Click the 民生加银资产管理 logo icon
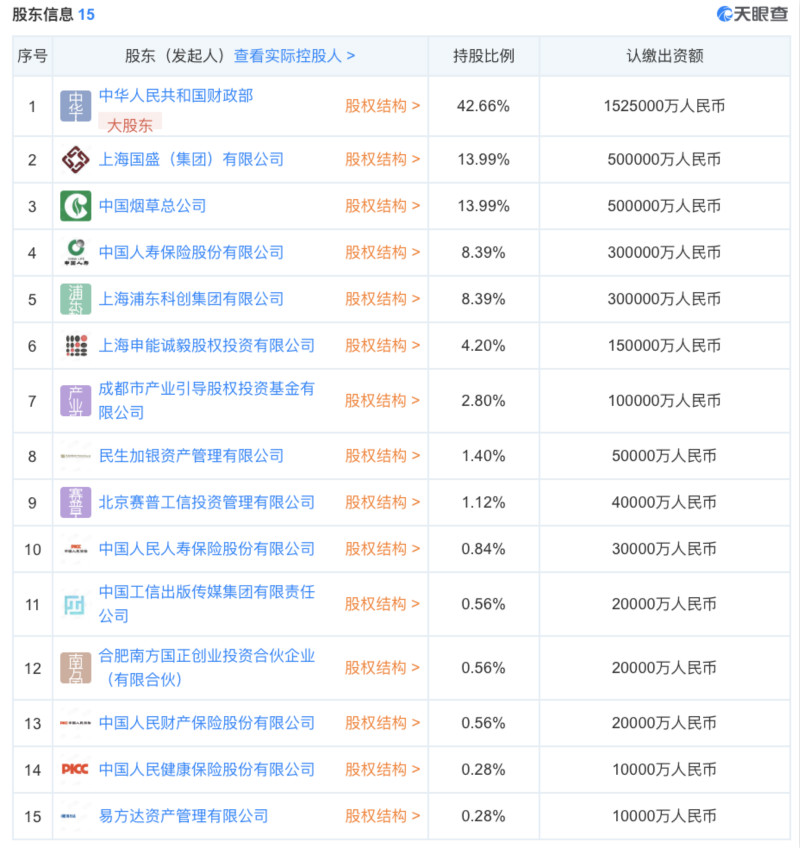Viewport: 800px width, 848px height. (x=75, y=456)
